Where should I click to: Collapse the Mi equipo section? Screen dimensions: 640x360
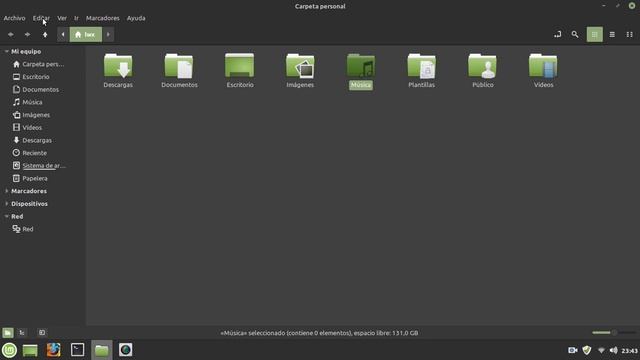click(7, 51)
